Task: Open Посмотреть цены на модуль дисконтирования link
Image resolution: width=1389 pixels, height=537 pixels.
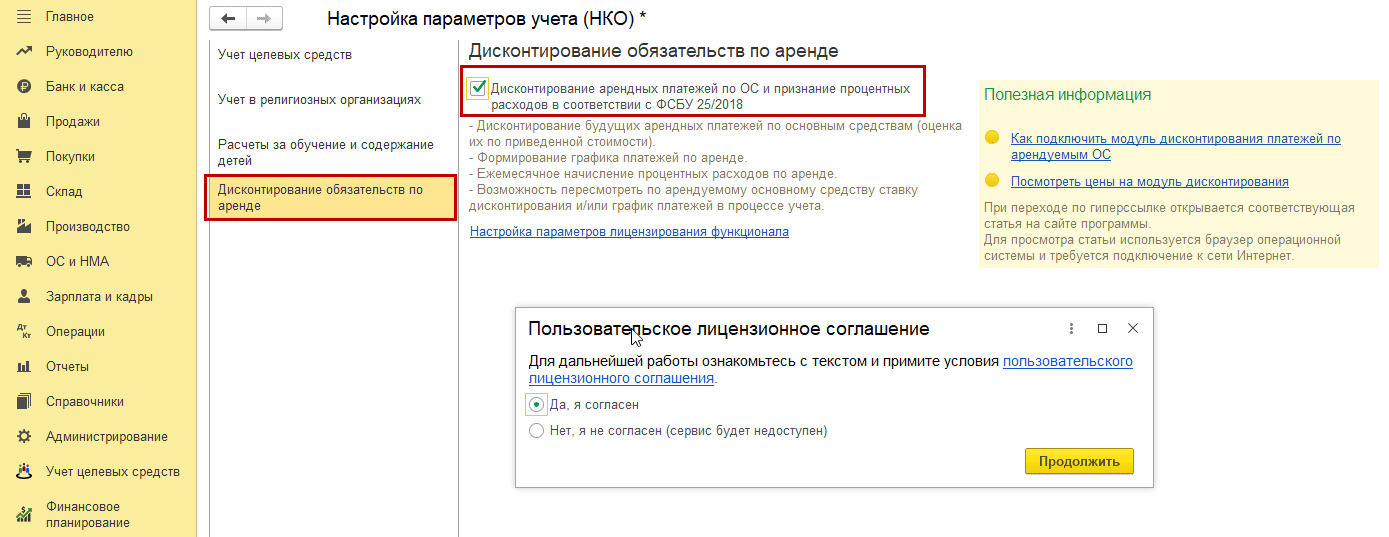Action: pos(1150,182)
